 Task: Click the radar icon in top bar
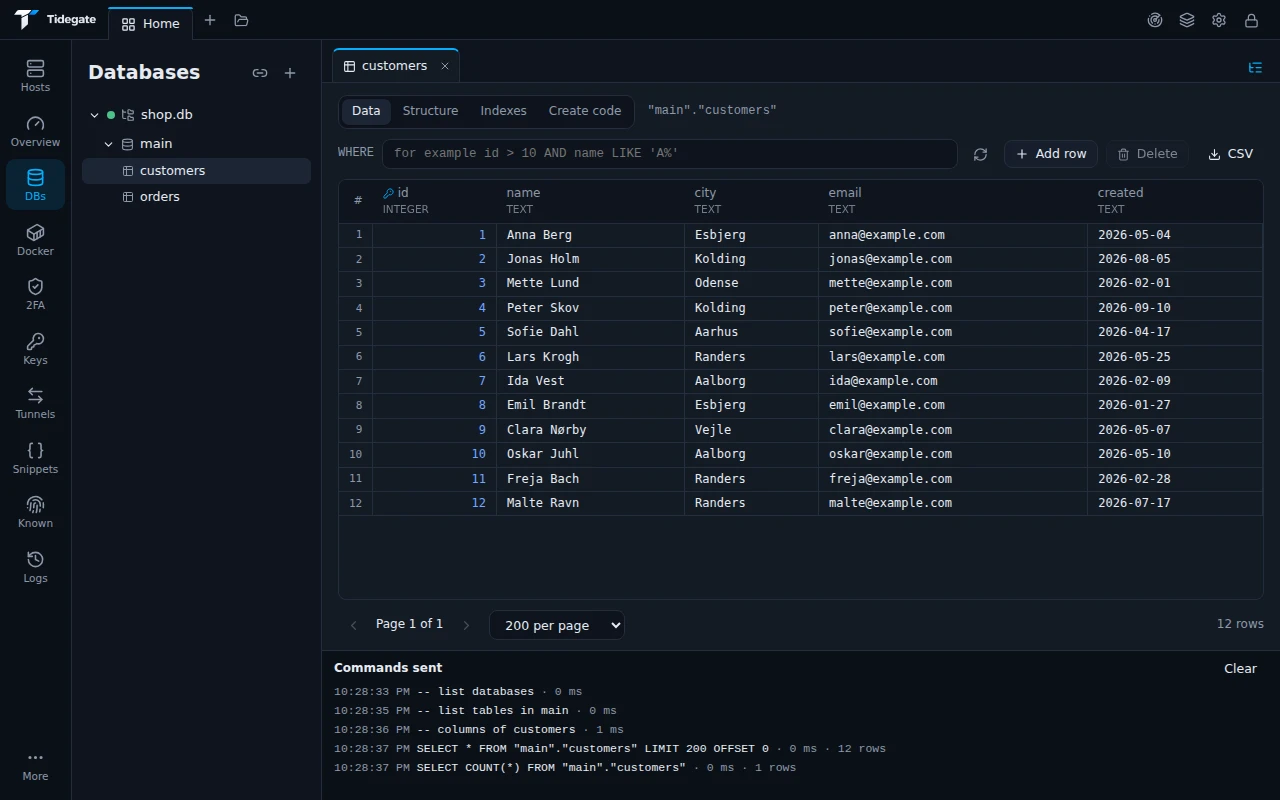click(1155, 20)
